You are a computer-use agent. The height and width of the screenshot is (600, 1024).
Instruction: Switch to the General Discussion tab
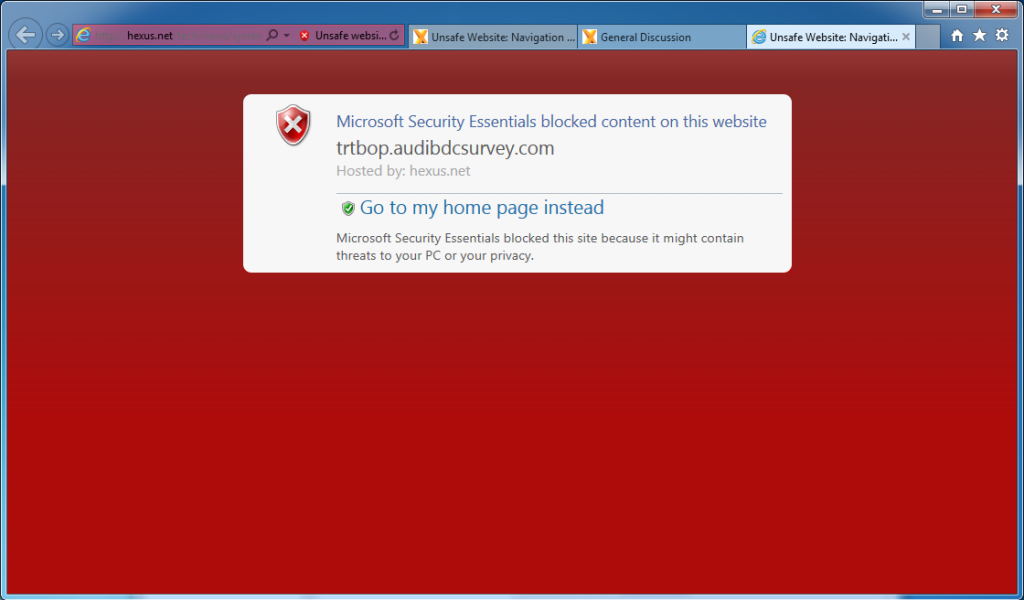[661, 37]
